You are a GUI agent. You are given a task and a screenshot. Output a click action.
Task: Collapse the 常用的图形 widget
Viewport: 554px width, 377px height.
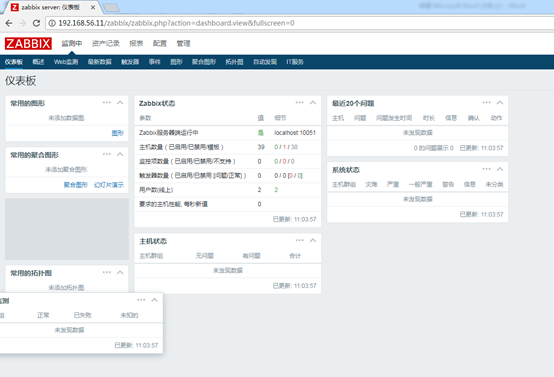120,102
